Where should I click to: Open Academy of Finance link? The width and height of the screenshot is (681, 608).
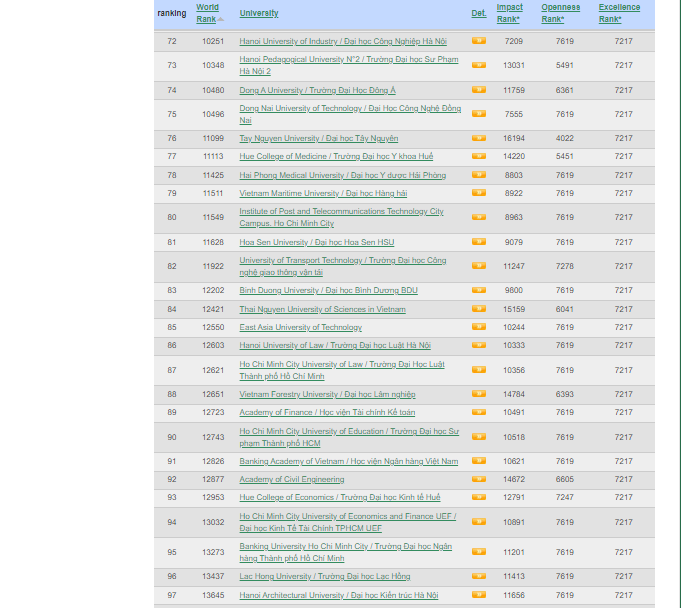click(327, 412)
